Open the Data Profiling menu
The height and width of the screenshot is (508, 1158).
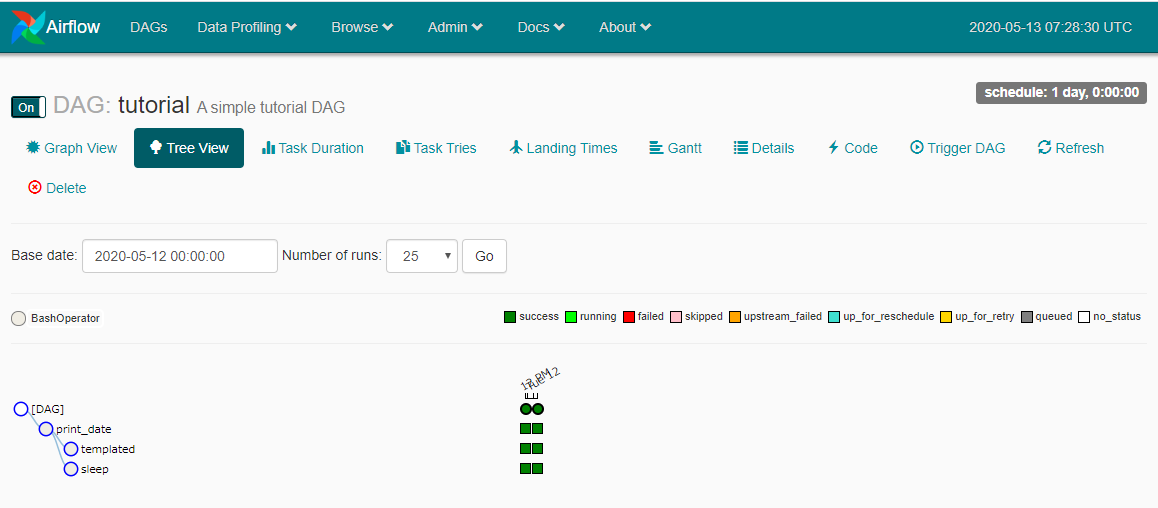(247, 27)
